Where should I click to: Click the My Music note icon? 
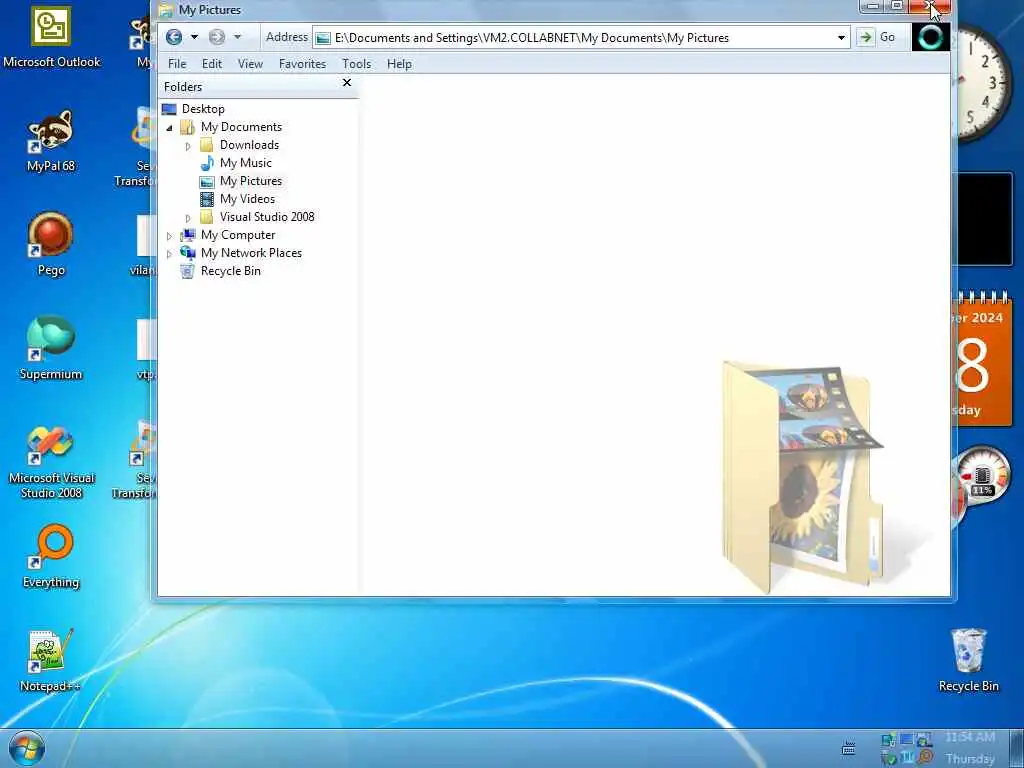click(x=207, y=163)
